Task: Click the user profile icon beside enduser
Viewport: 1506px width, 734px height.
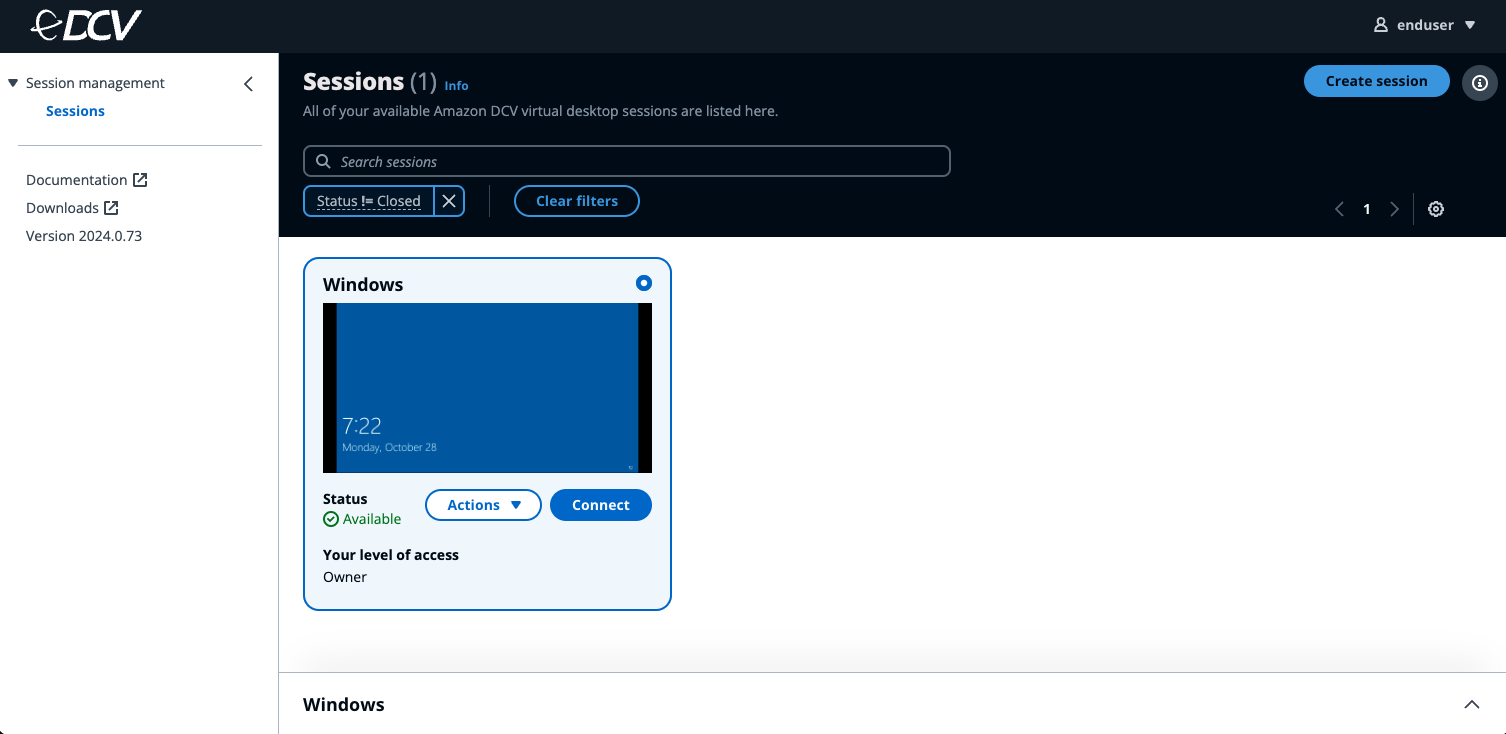Action: (x=1382, y=24)
